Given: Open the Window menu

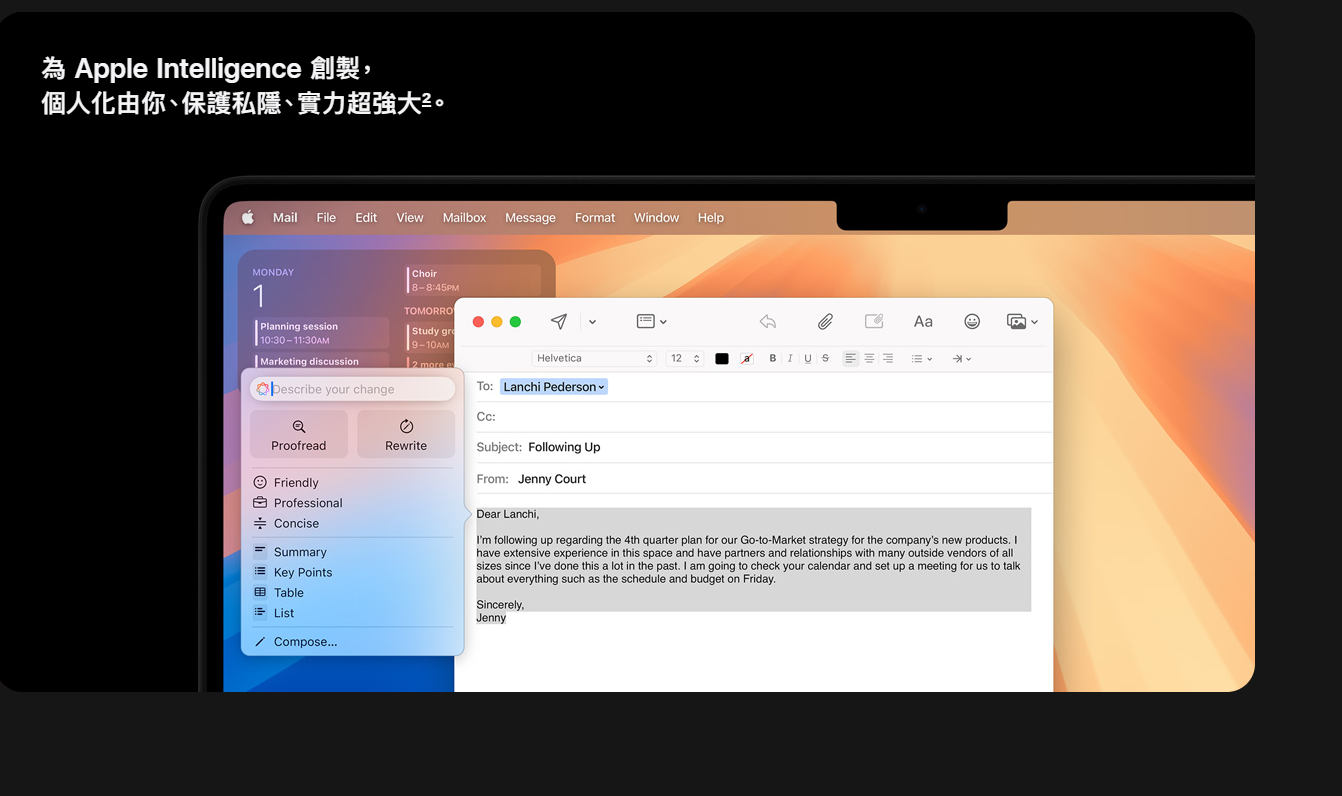Looking at the screenshot, I should [656, 217].
